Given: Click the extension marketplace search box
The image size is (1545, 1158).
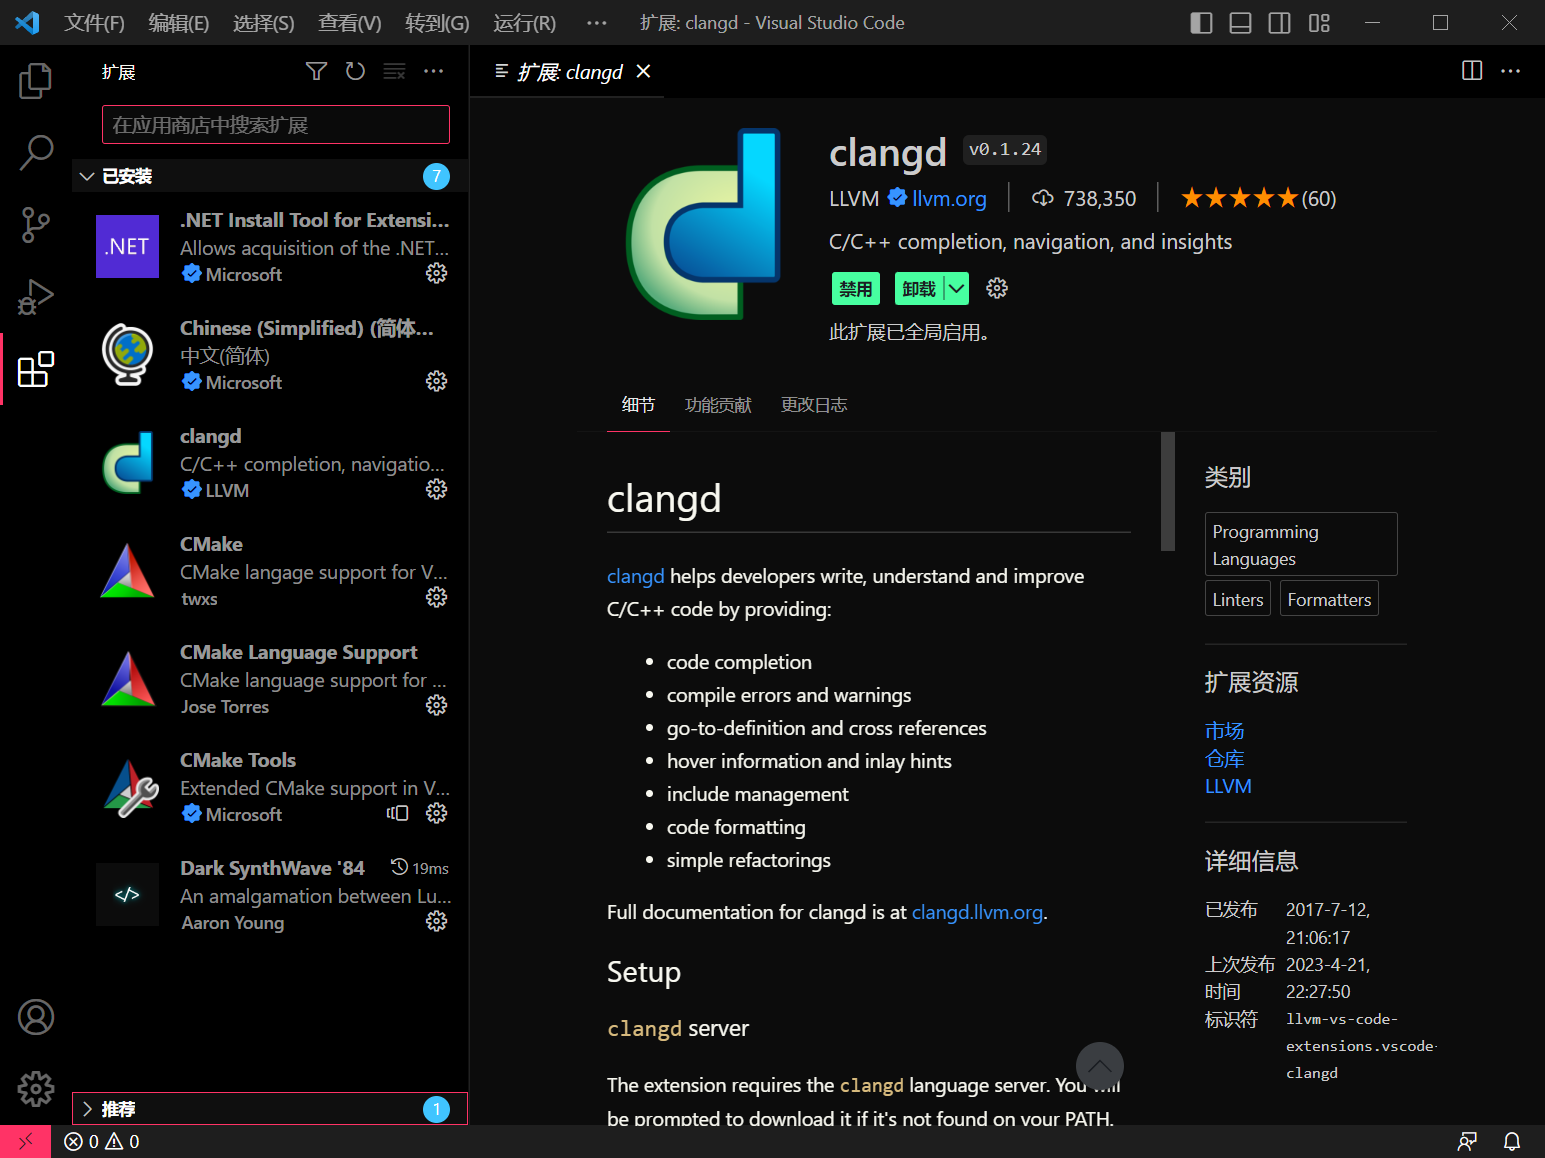Looking at the screenshot, I should pos(275,125).
